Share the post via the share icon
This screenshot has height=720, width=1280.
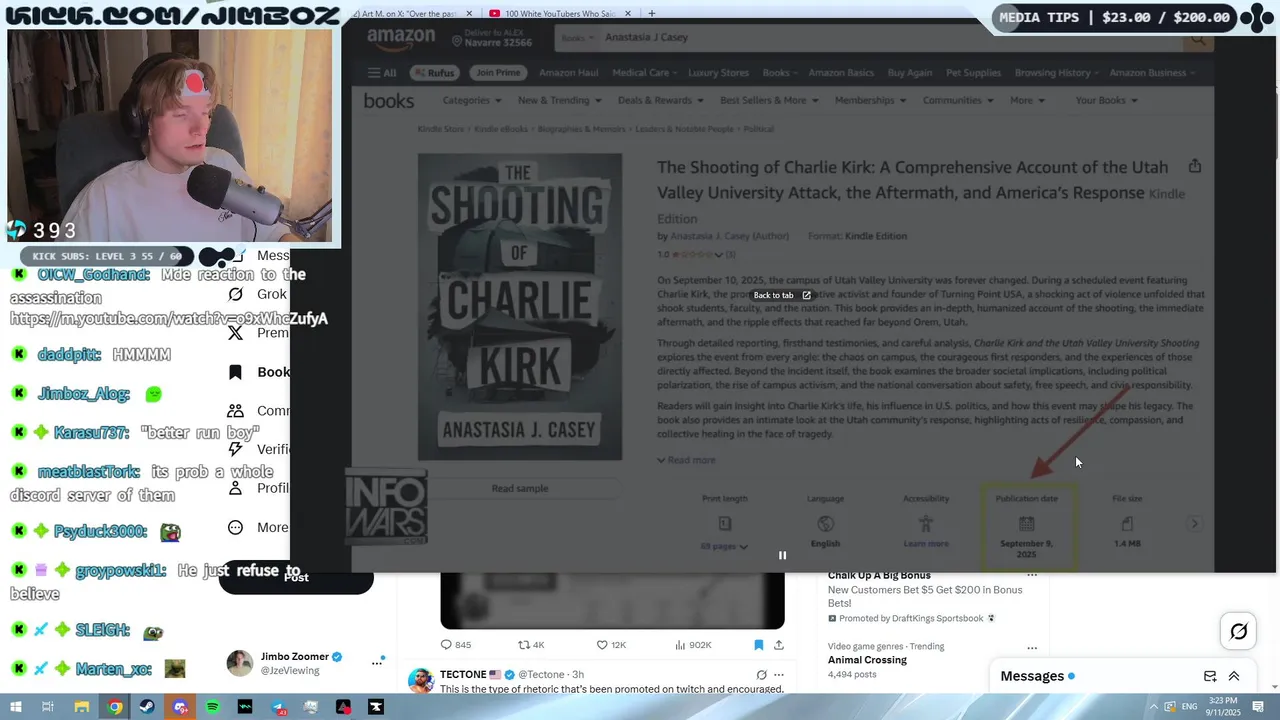point(779,645)
